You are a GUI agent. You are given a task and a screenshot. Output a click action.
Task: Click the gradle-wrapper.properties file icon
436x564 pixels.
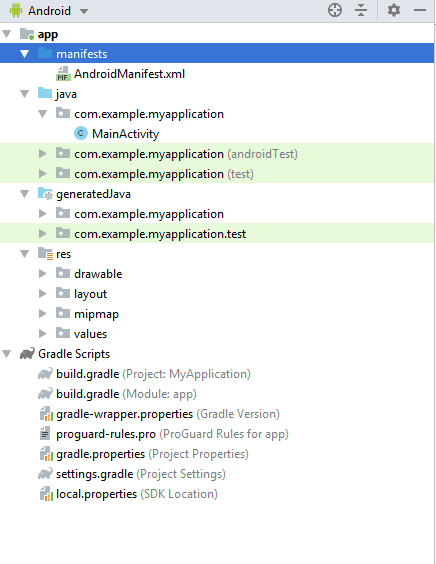click(x=46, y=414)
